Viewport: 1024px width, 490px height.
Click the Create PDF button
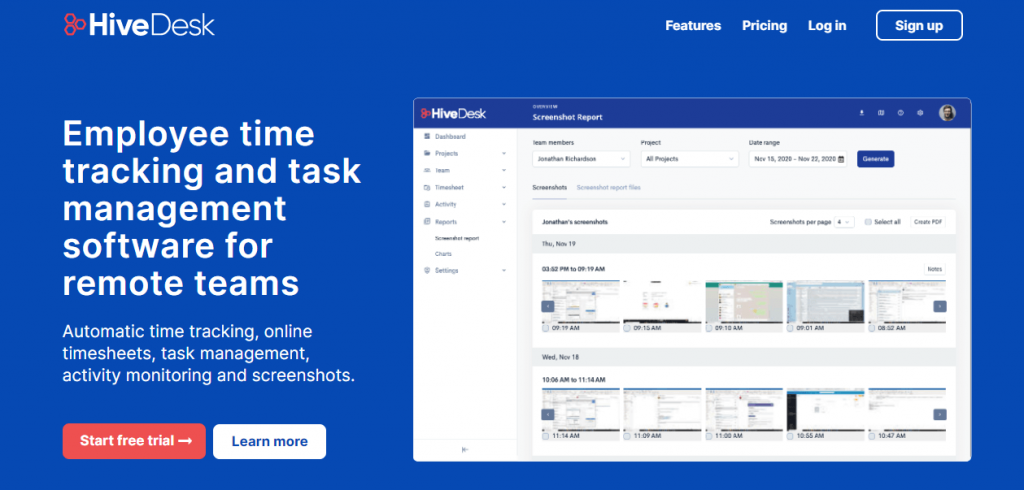[928, 222]
